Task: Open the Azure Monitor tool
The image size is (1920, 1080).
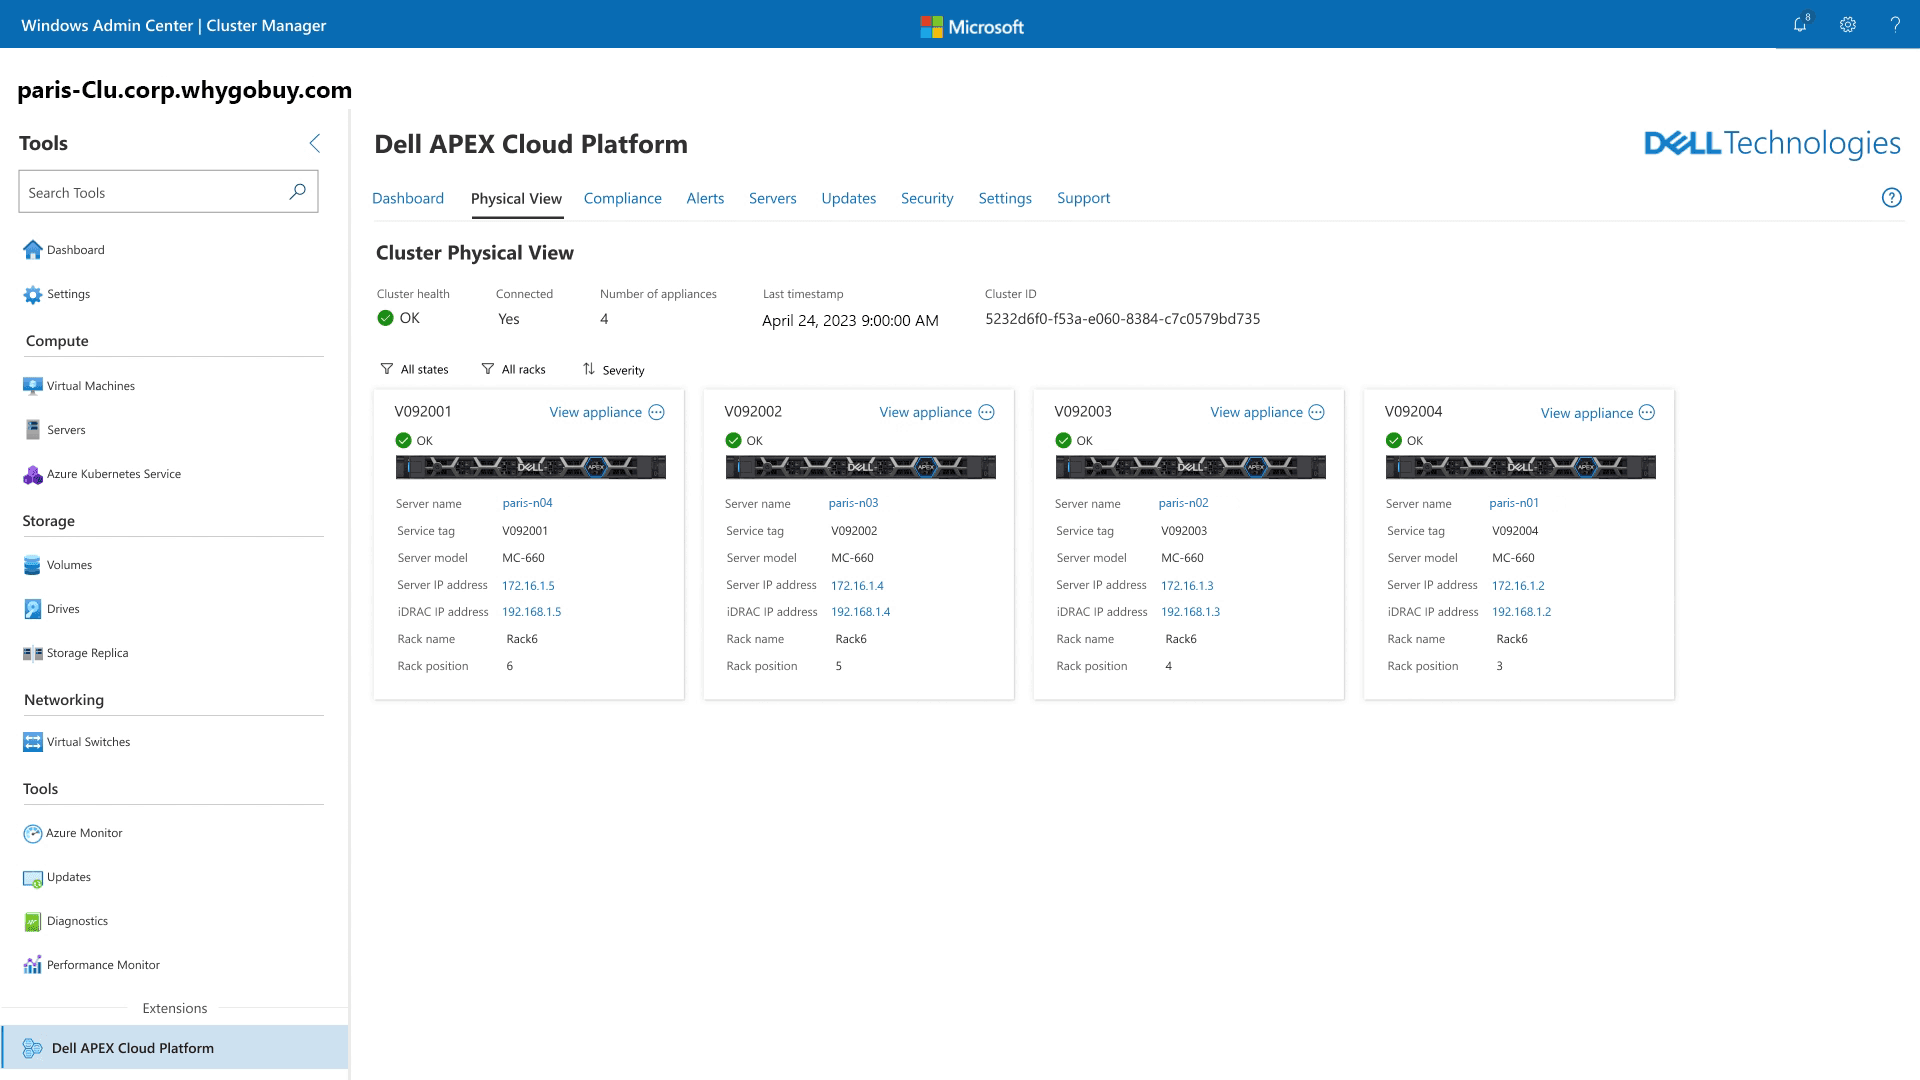Action: pyautogui.click(x=84, y=833)
